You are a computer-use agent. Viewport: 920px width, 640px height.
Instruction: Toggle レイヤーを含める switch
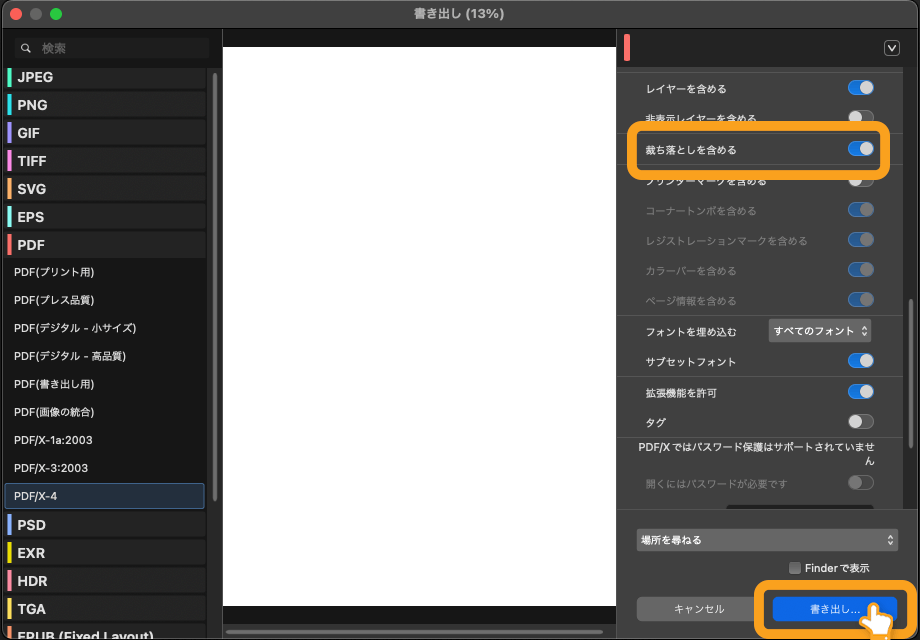pos(860,89)
